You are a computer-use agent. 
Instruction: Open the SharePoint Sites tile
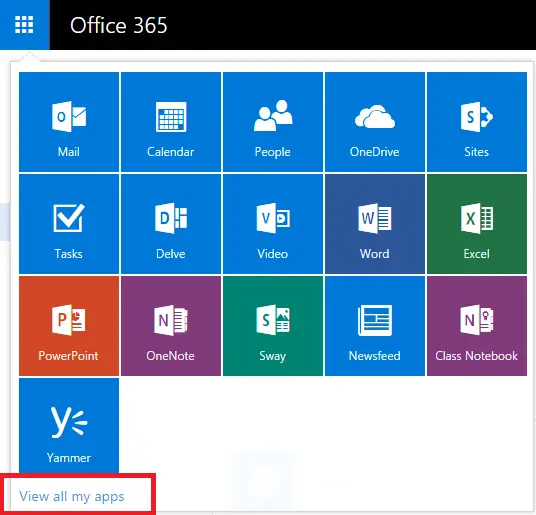477,122
